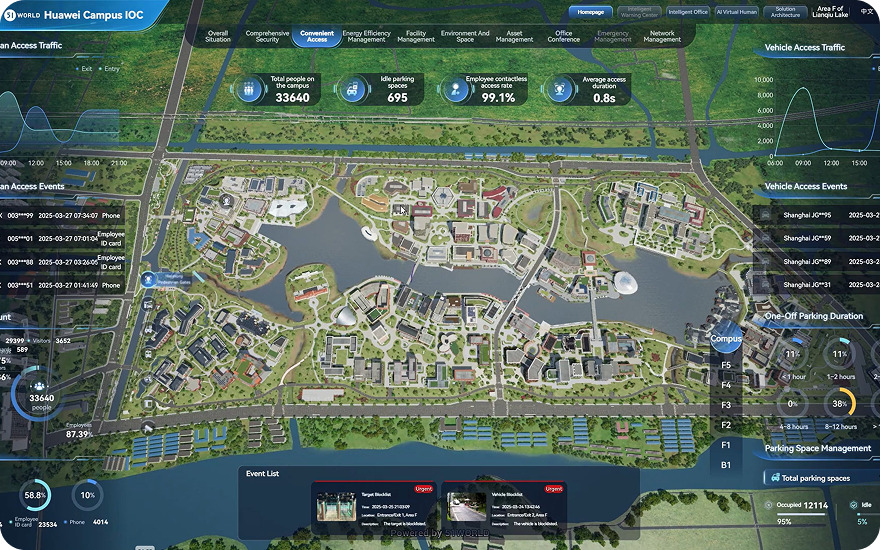The height and width of the screenshot is (550, 880).
Task: Click the Idle parking indicator icon
Action: pos(853,505)
